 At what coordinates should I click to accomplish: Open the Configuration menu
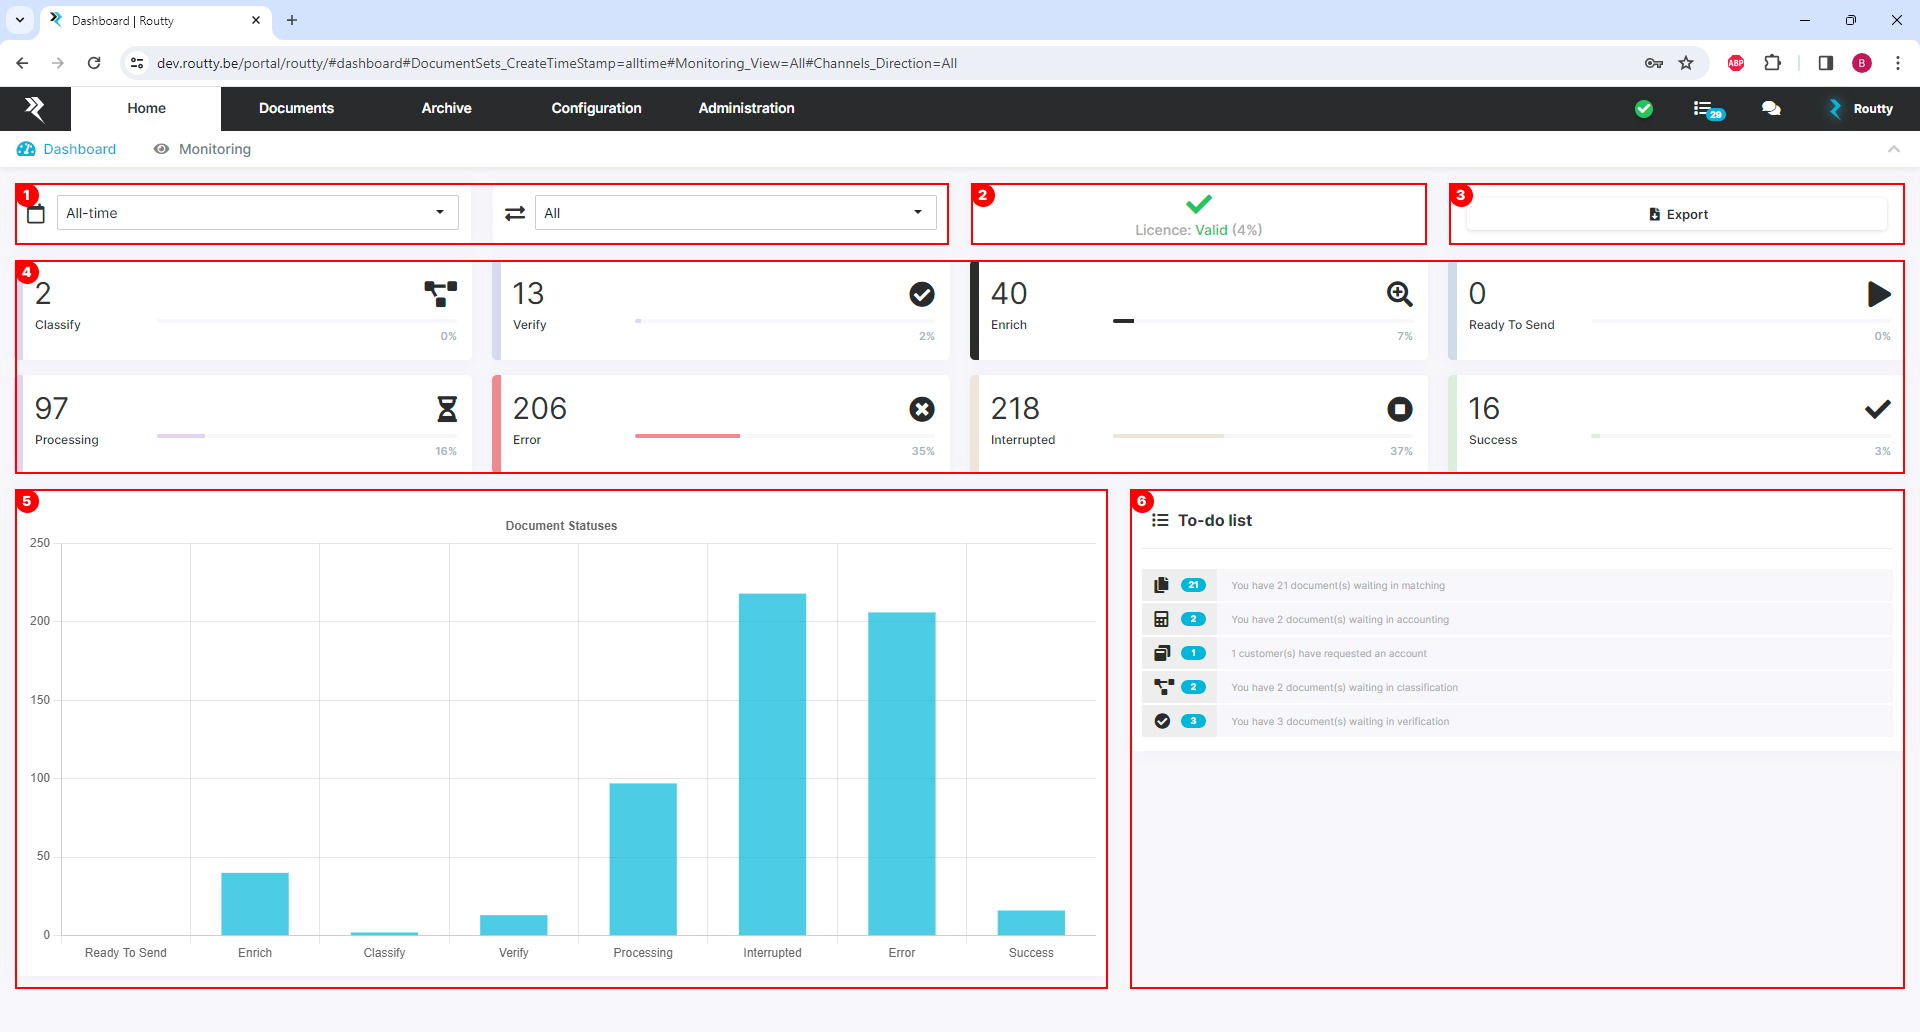[596, 108]
